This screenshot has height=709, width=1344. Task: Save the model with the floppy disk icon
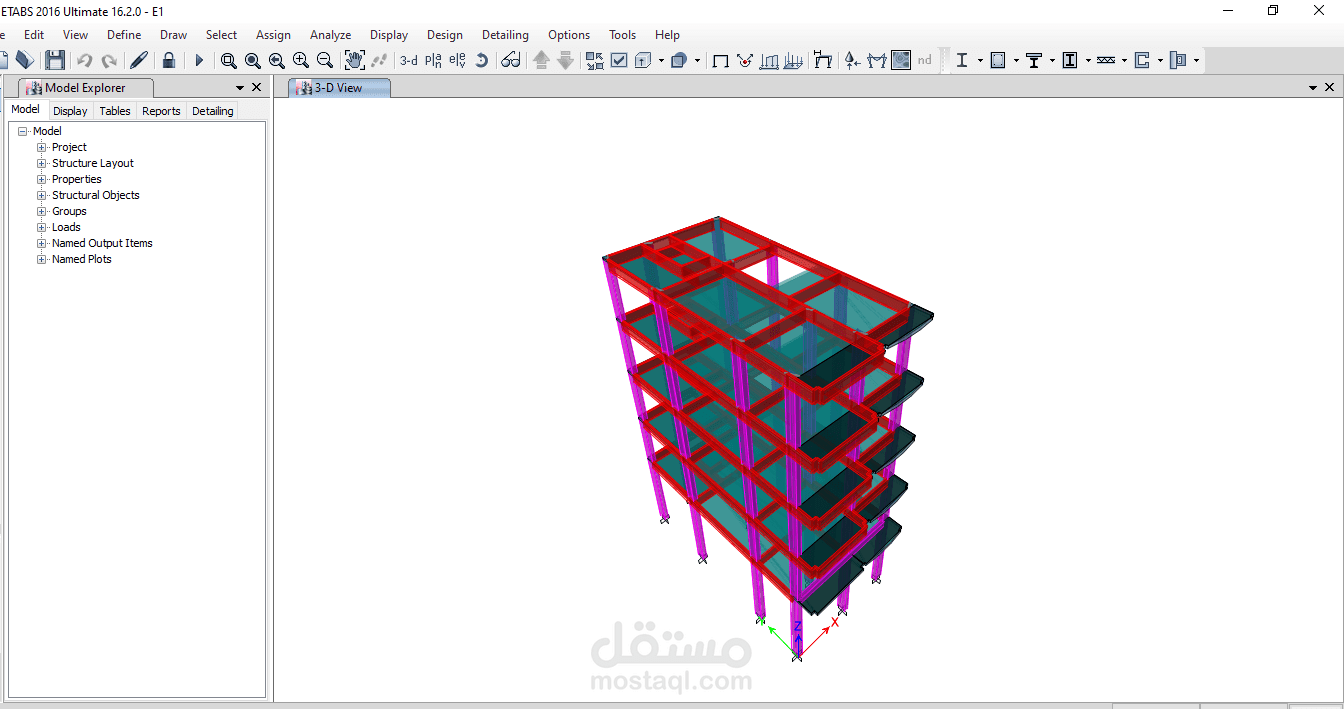[55, 60]
